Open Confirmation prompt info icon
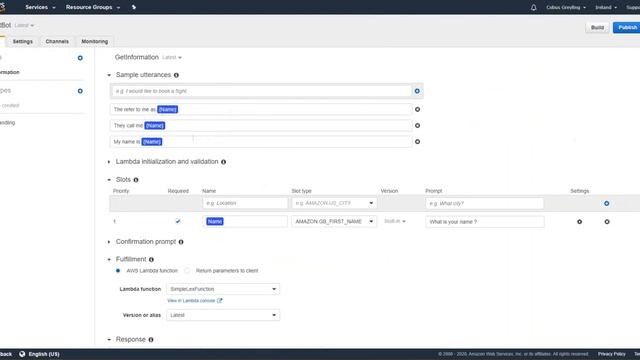The width and height of the screenshot is (640, 360). (x=181, y=242)
